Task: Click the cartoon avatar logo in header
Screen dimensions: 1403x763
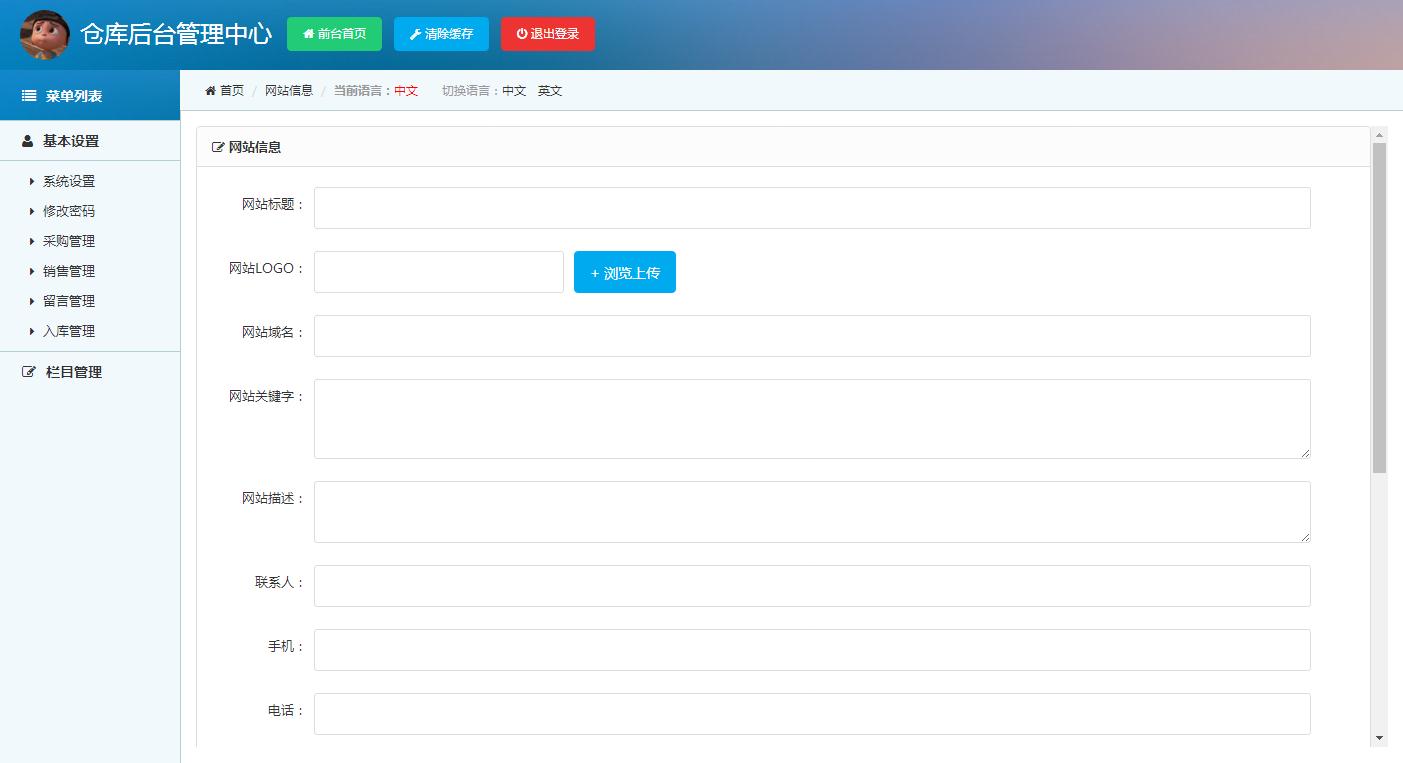Action: click(x=45, y=34)
